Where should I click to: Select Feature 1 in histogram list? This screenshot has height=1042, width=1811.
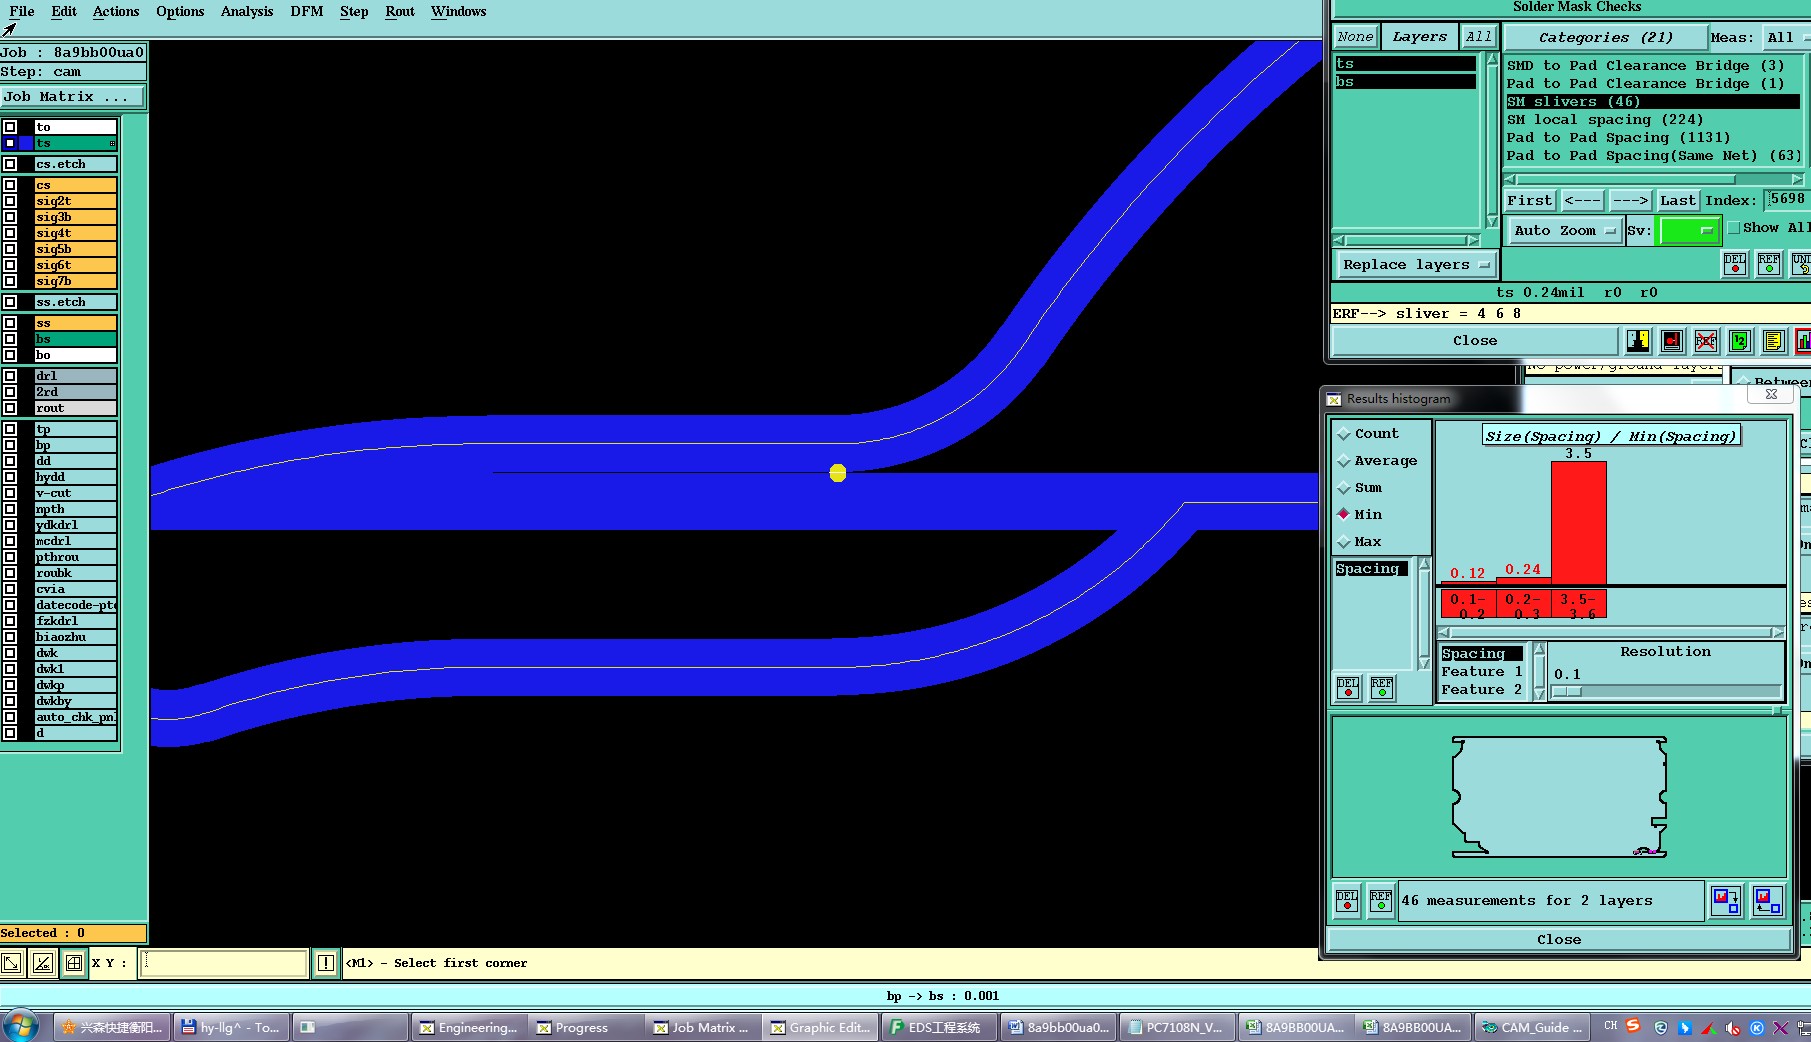click(x=1482, y=672)
